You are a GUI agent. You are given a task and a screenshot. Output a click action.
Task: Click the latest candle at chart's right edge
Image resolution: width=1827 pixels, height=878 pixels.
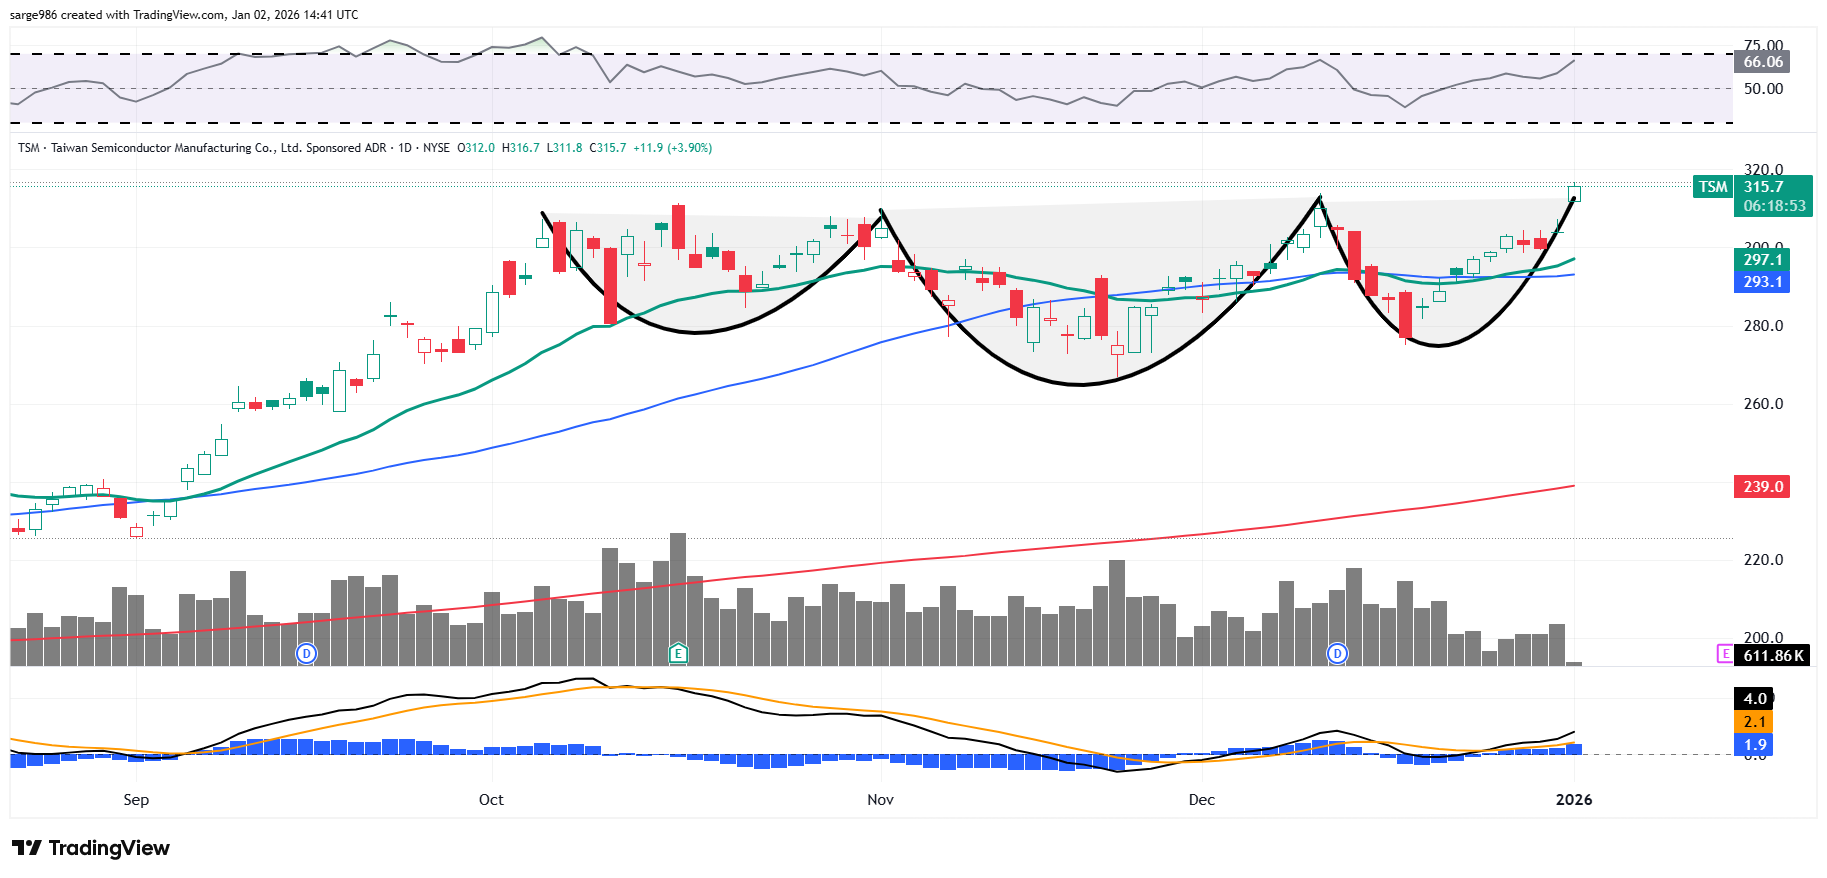click(1574, 193)
